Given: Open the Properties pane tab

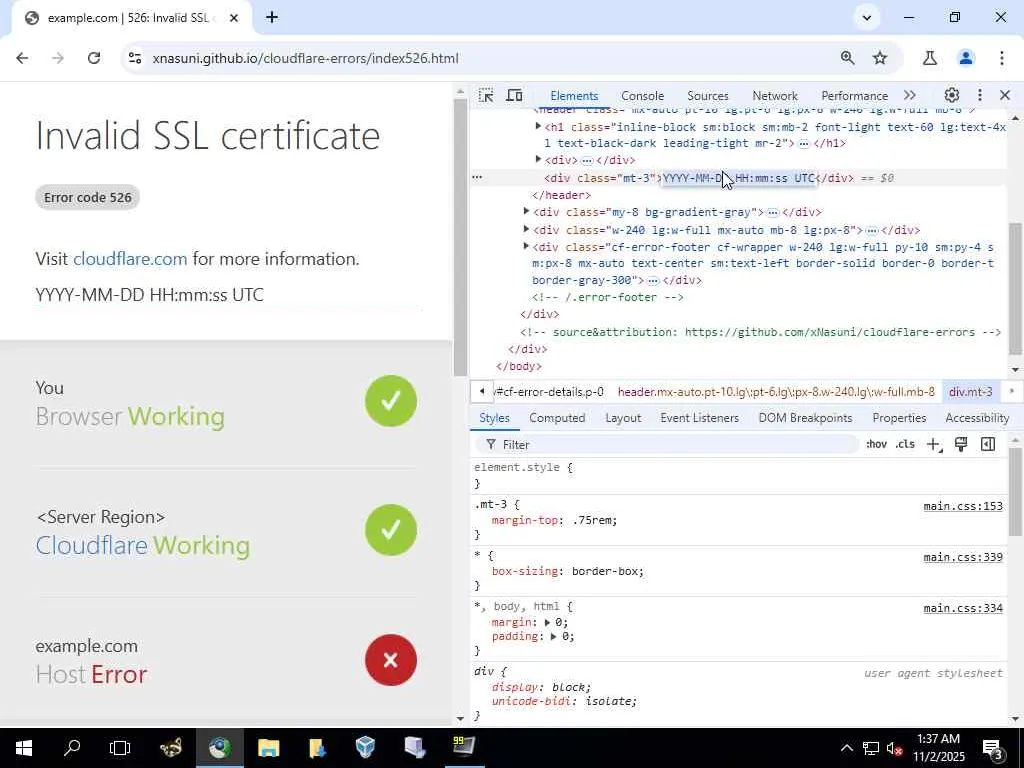Looking at the screenshot, I should (899, 418).
